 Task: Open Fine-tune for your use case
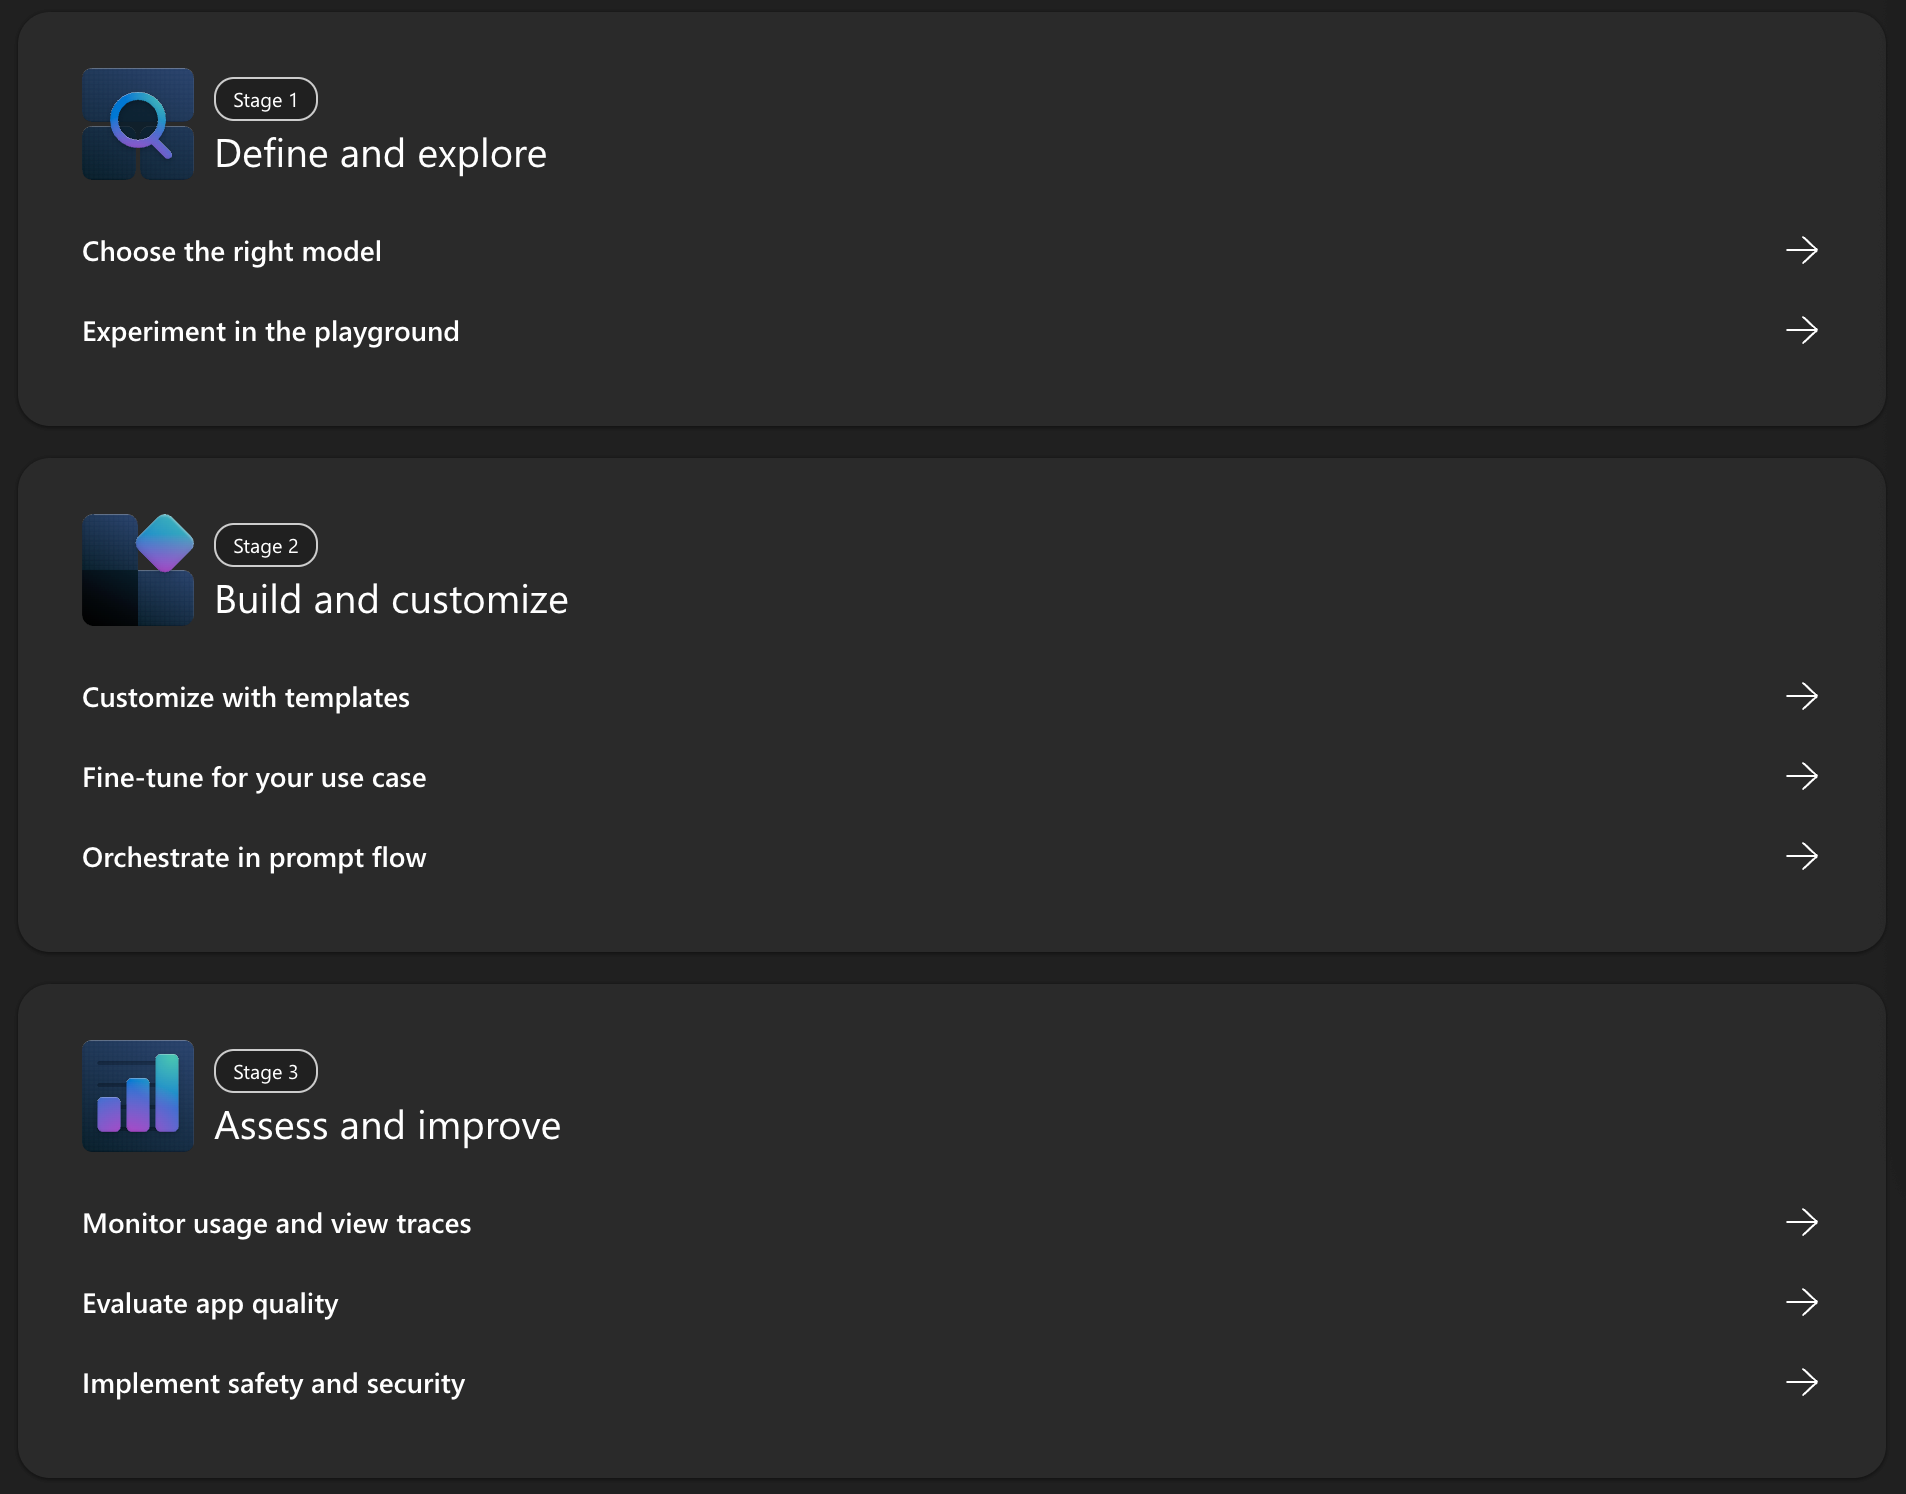[254, 777]
